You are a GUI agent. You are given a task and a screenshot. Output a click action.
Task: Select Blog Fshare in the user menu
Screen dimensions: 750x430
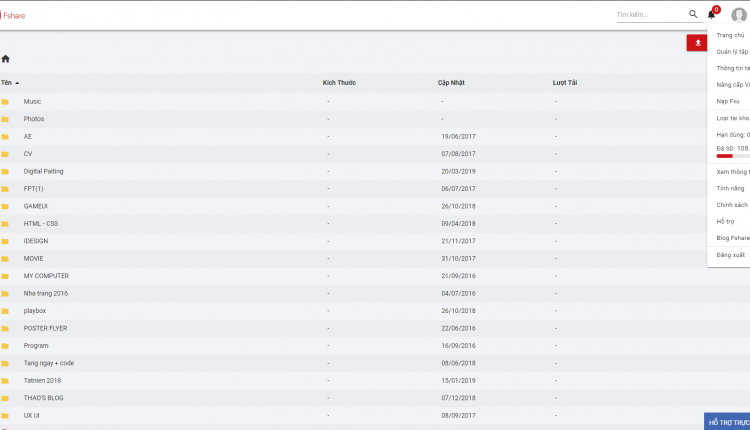[x=733, y=238]
